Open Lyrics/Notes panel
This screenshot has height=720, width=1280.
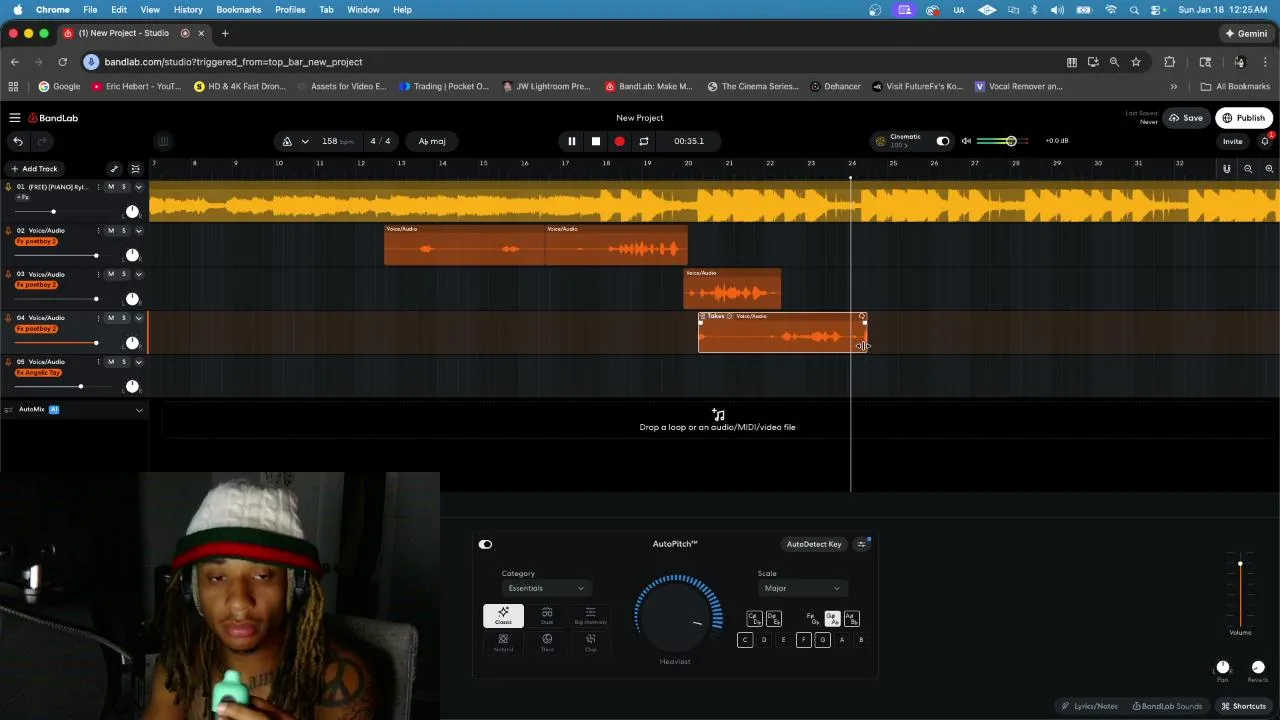tap(1090, 706)
